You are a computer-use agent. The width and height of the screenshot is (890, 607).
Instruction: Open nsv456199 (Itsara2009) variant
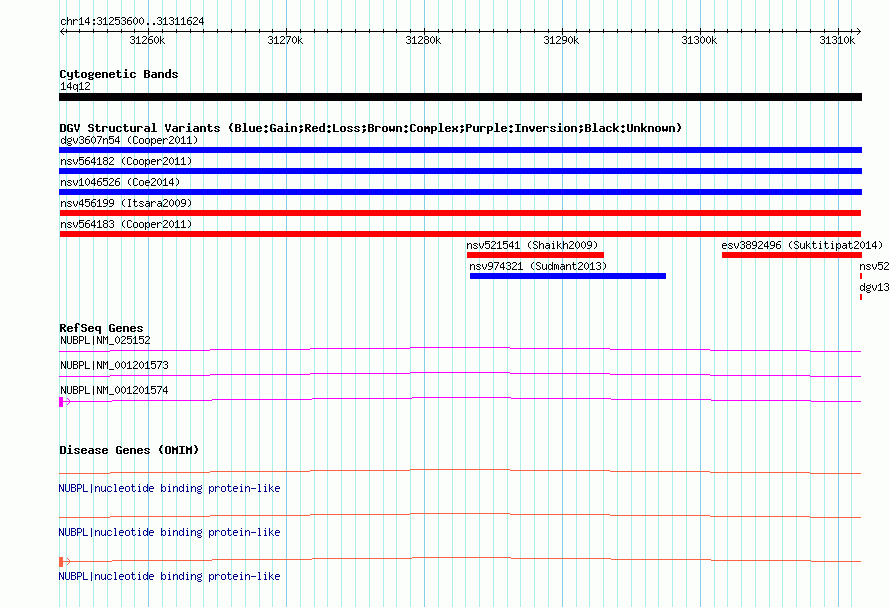tap(126, 203)
